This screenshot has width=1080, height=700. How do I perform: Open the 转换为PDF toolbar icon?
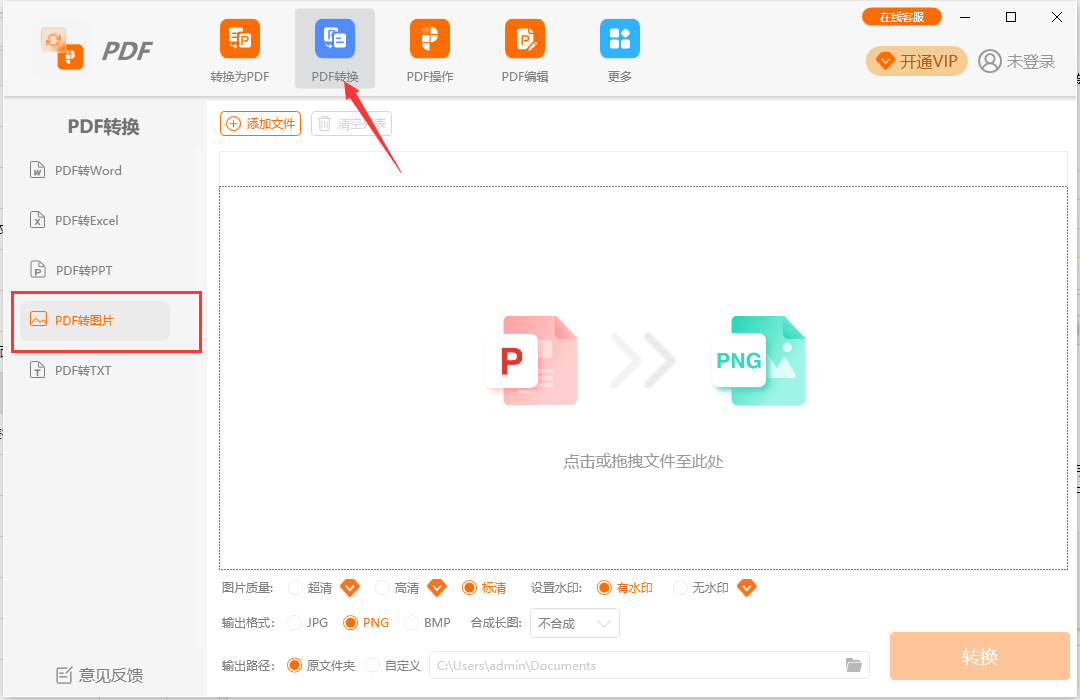tap(239, 40)
